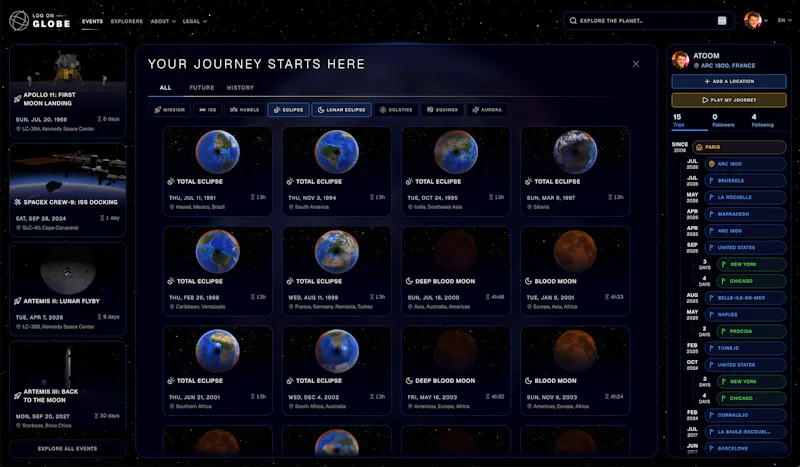Open the Barcelone location entry
This screenshot has height=467, width=800.
tap(745, 449)
